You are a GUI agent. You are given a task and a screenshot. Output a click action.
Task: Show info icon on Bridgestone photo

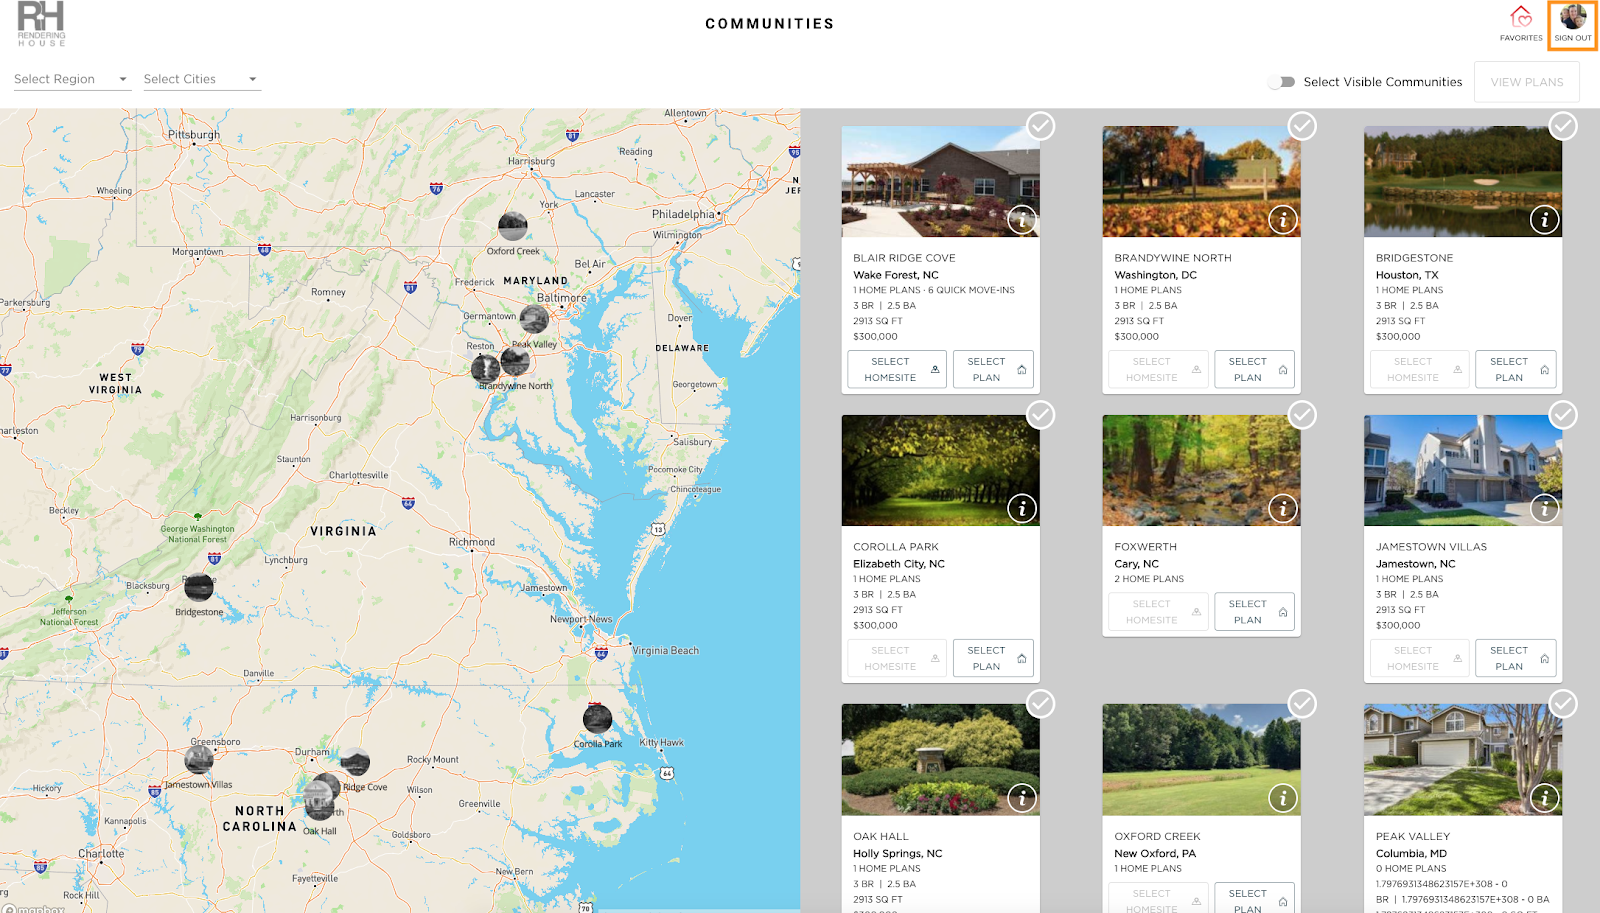[1544, 220]
